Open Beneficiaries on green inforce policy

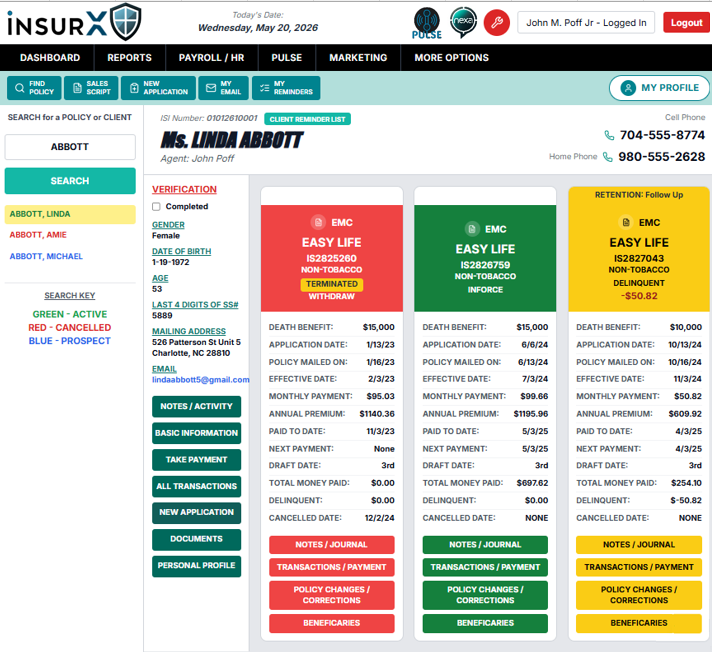[485, 623]
